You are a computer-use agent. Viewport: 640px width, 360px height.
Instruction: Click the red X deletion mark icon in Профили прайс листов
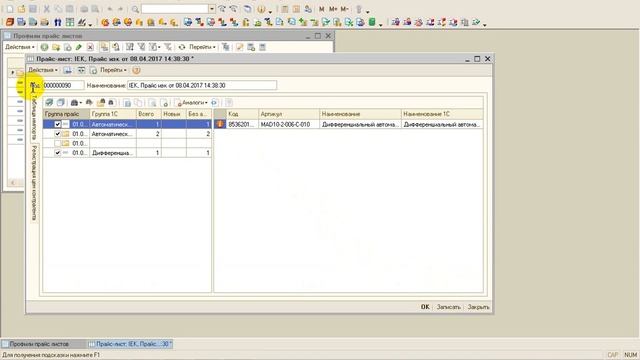(x=90, y=47)
